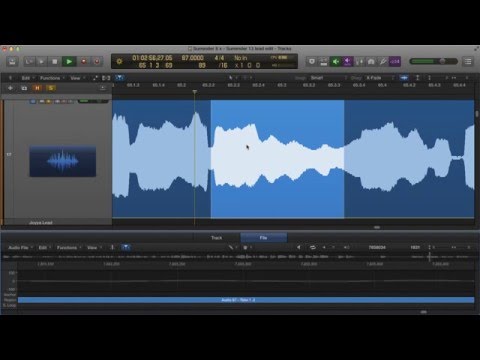Switch to the Track tab in editor
The height and width of the screenshot is (360, 480).
[217, 238]
